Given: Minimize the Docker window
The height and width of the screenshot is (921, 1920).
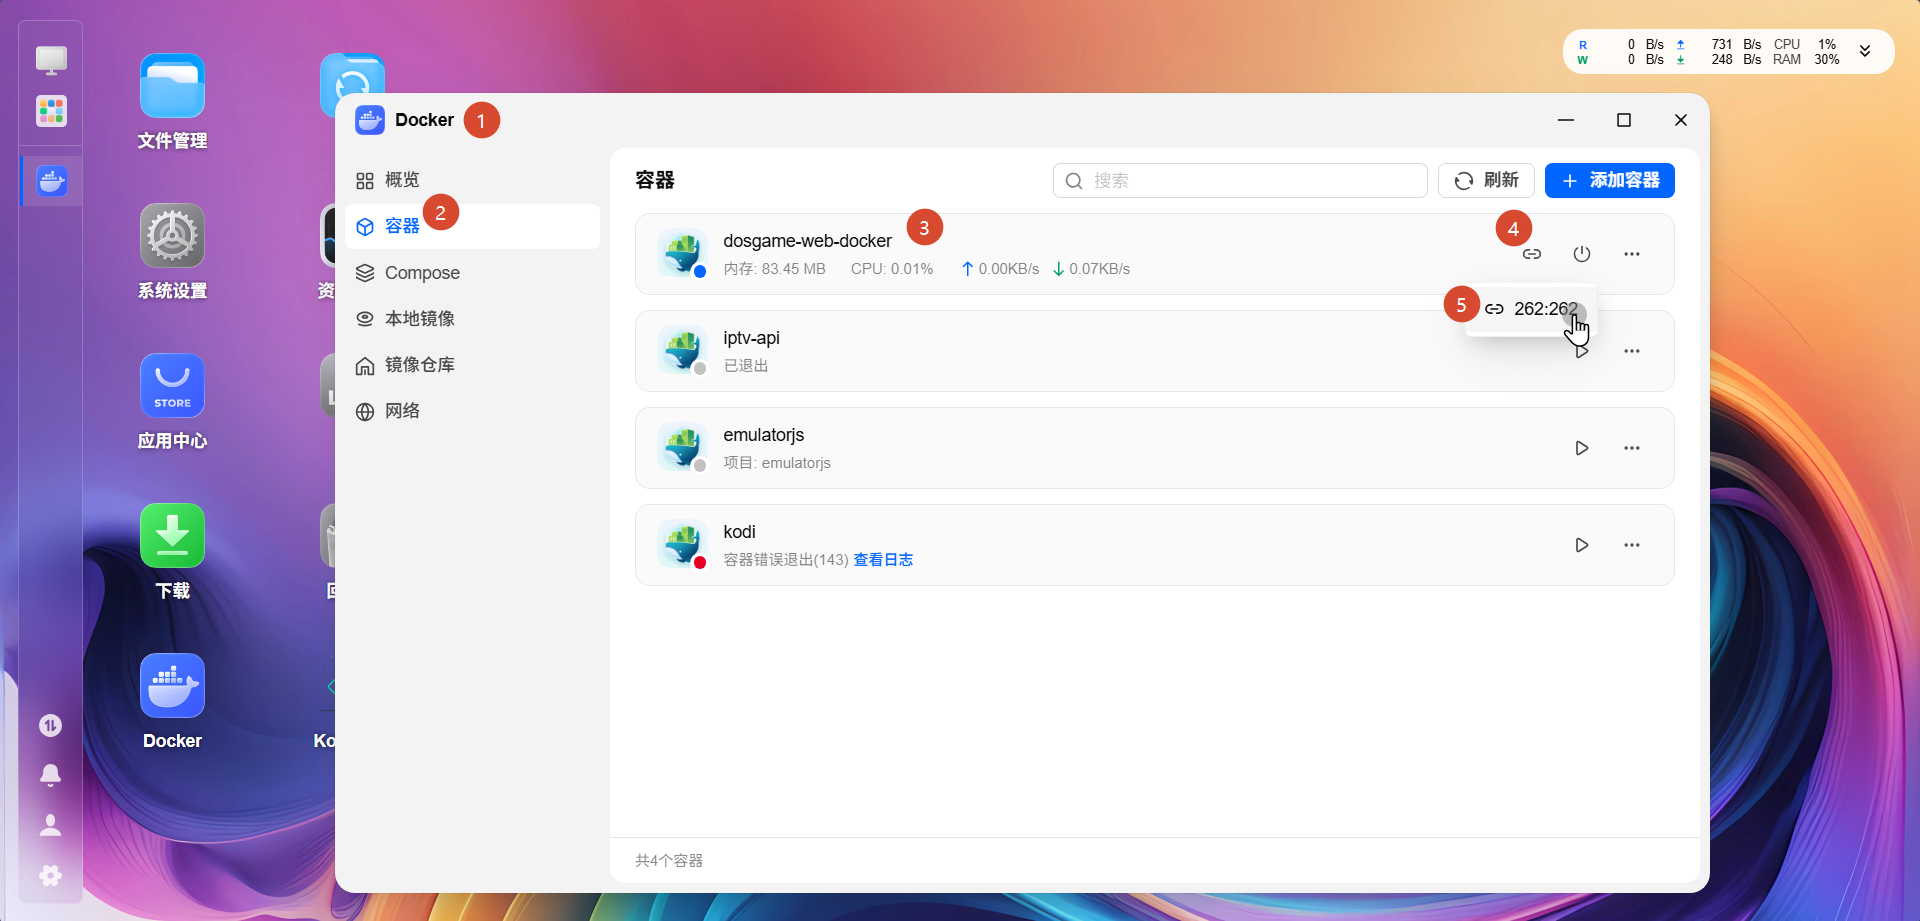Looking at the screenshot, I should point(1566,120).
